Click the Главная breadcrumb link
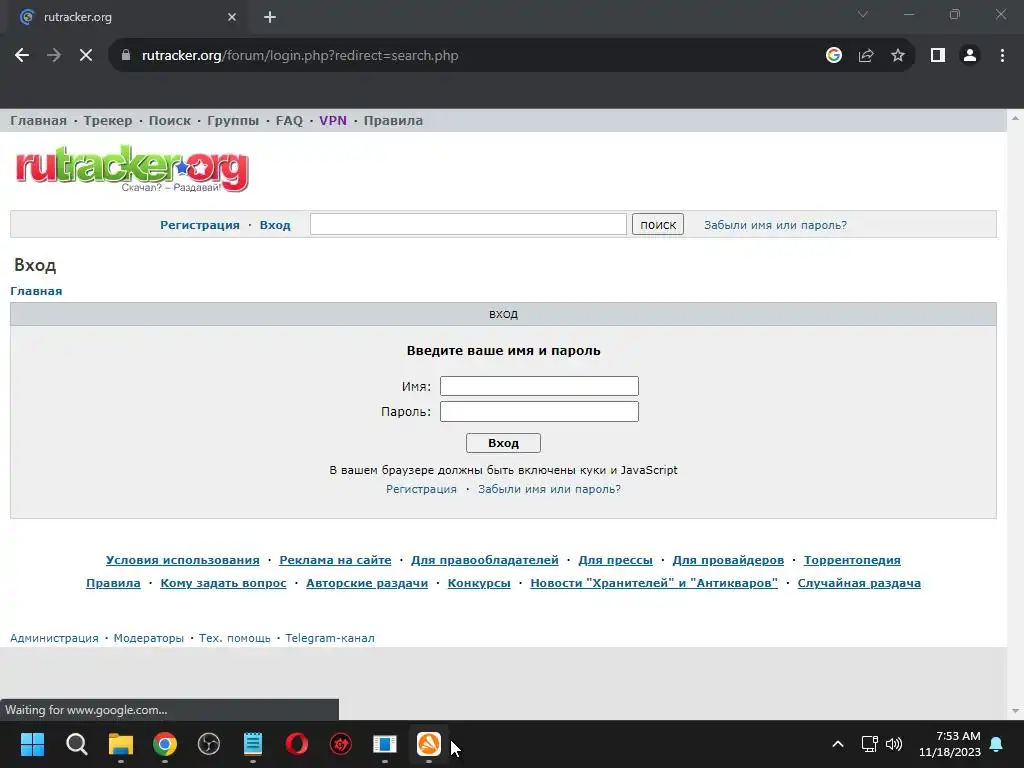The image size is (1024, 768). pyautogui.click(x=36, y=291)
